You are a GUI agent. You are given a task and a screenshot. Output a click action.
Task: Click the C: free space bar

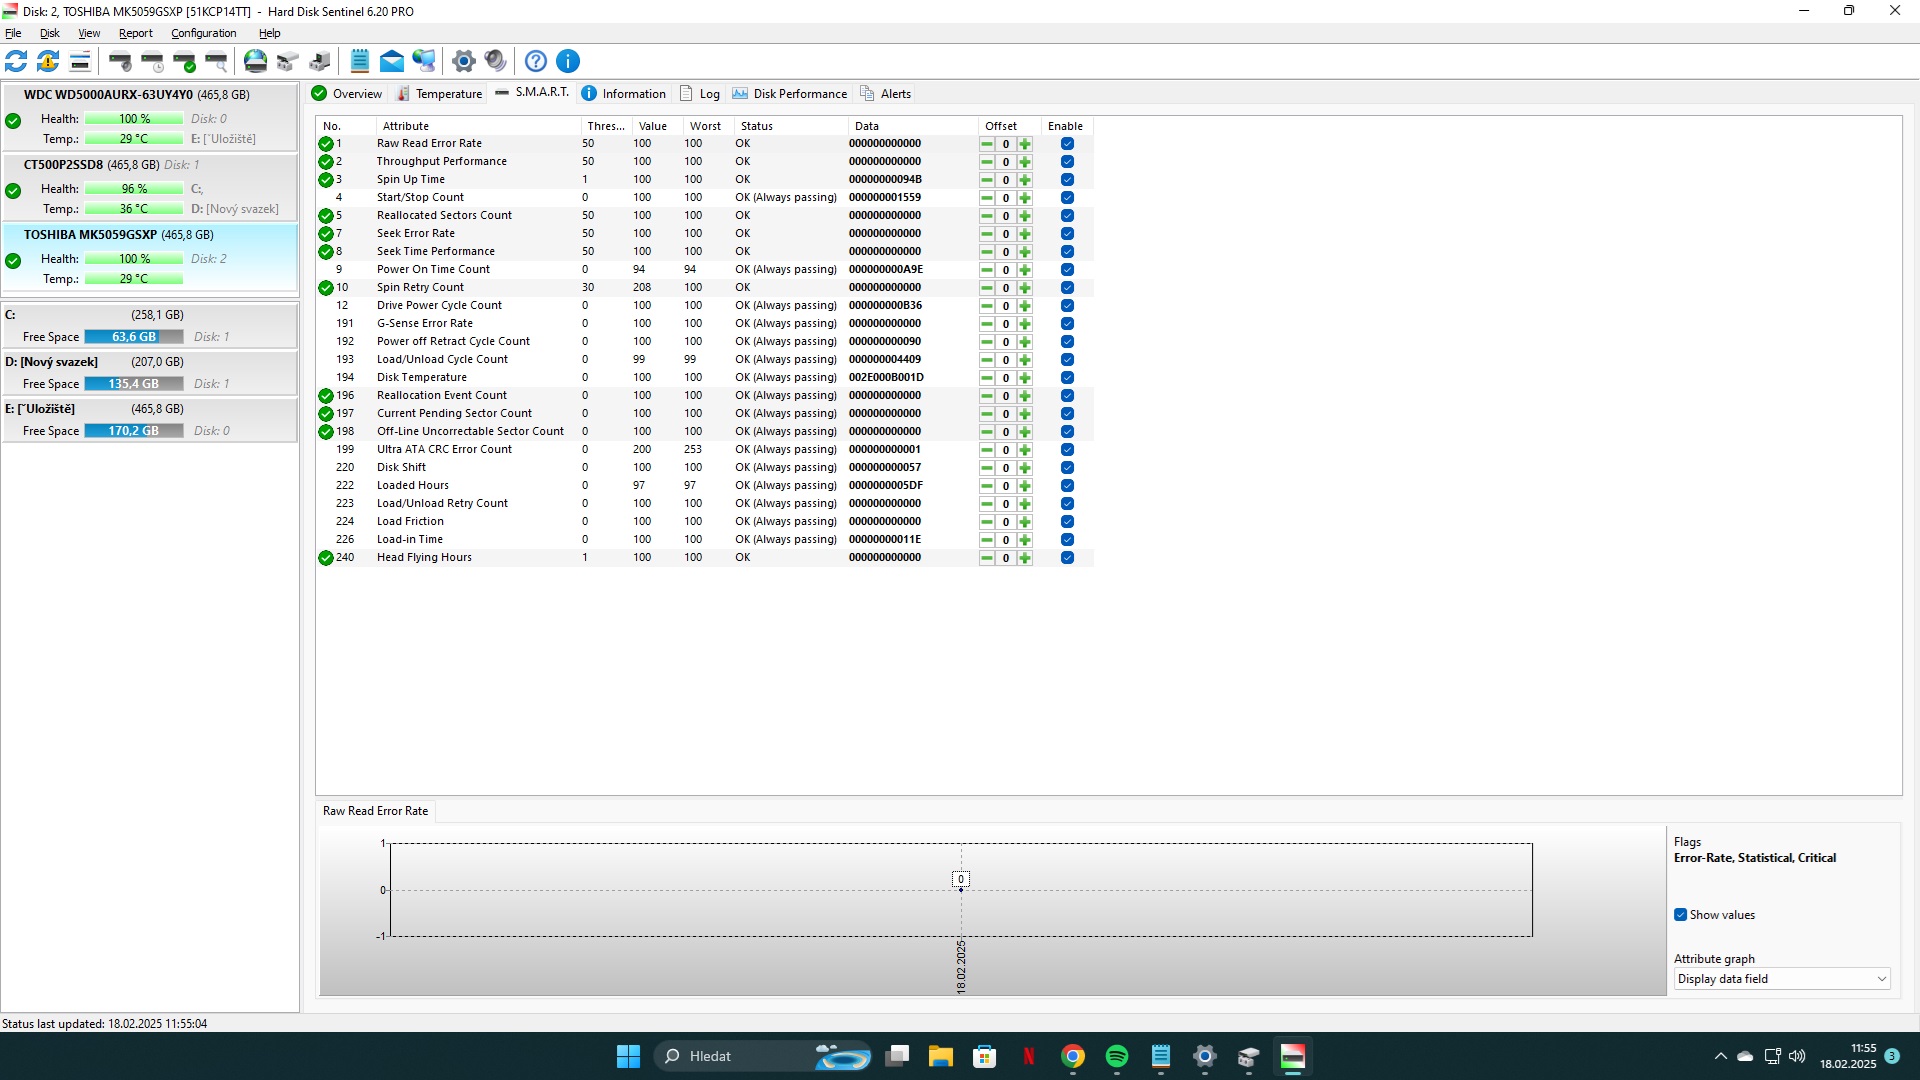[x=134, y=337]
